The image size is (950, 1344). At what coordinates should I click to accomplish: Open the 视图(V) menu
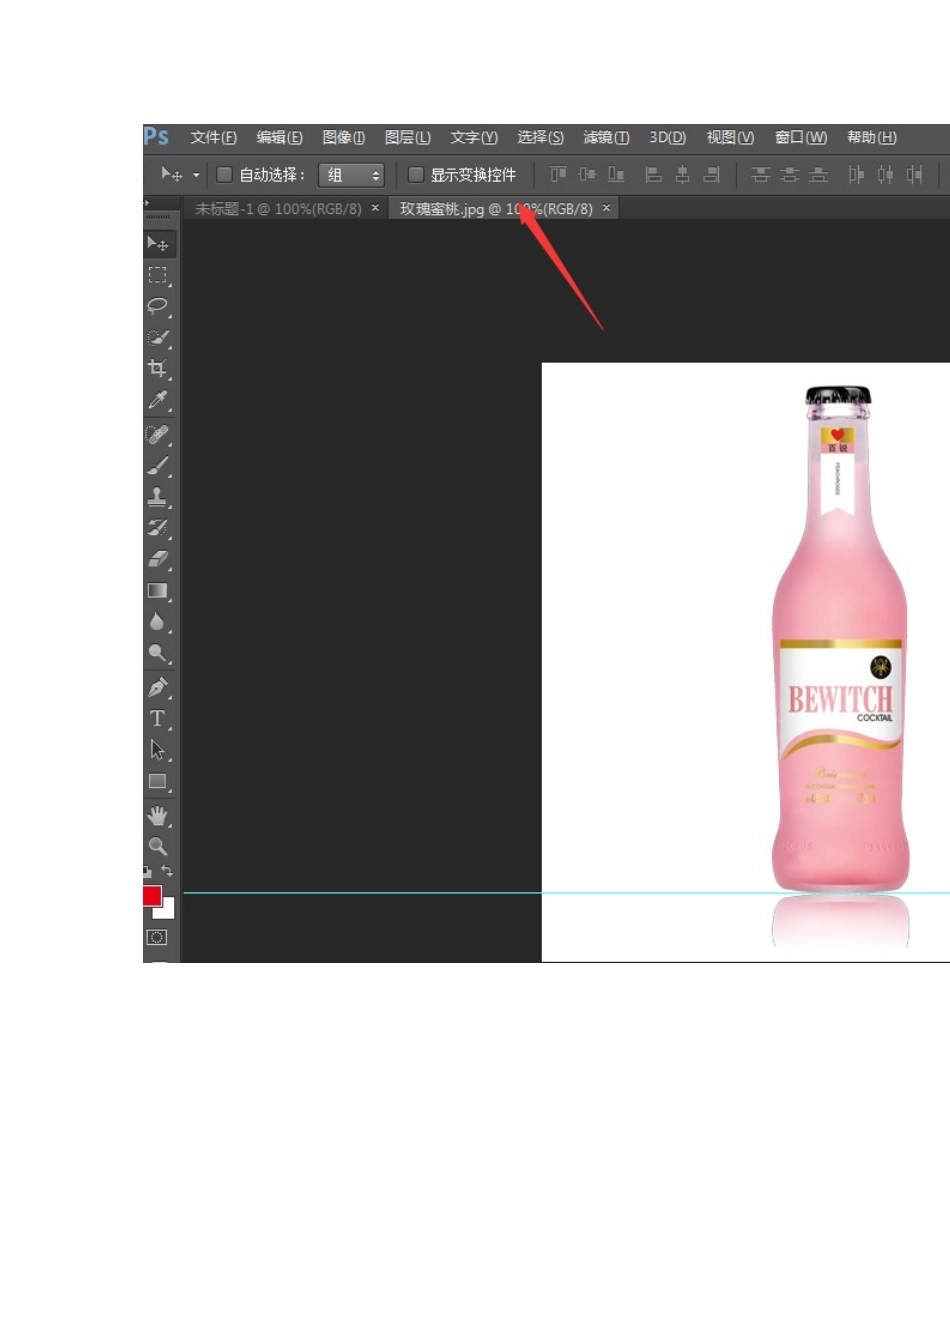730,137
